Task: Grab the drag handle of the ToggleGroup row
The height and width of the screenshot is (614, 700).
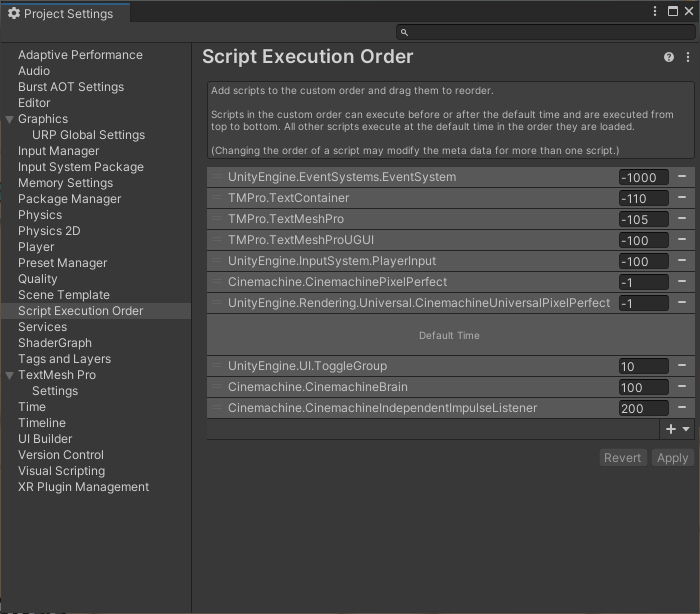Action: coord(217,365)
